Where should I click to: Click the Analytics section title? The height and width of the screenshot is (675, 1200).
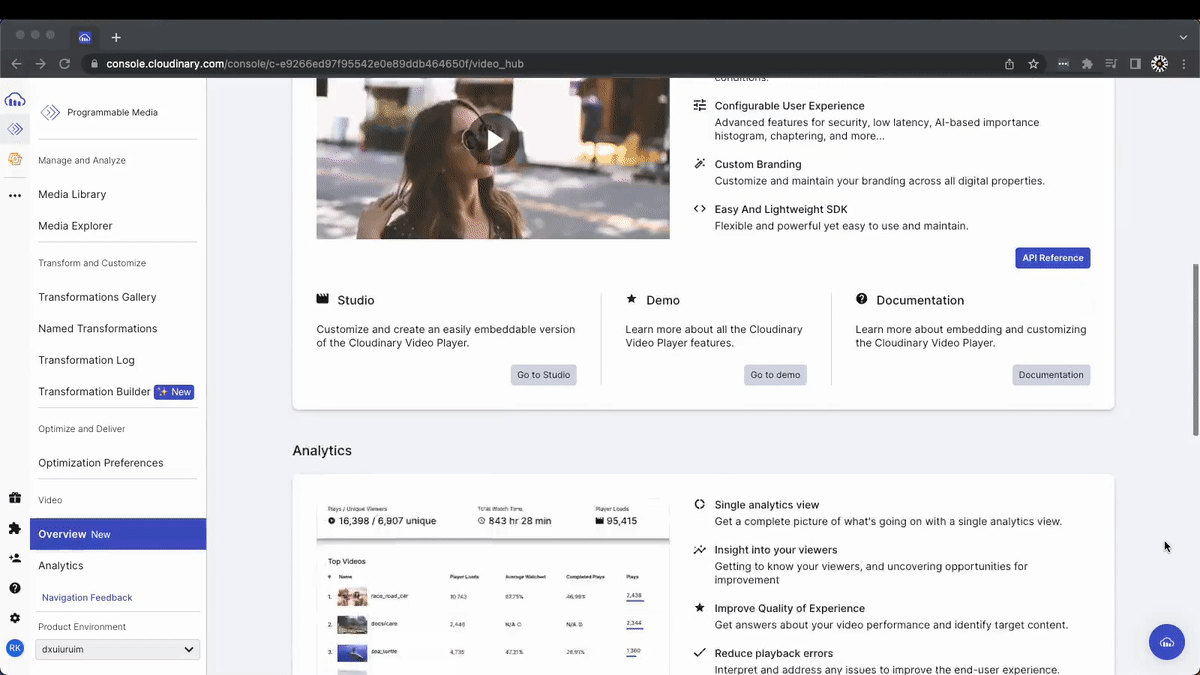point(322,451)
